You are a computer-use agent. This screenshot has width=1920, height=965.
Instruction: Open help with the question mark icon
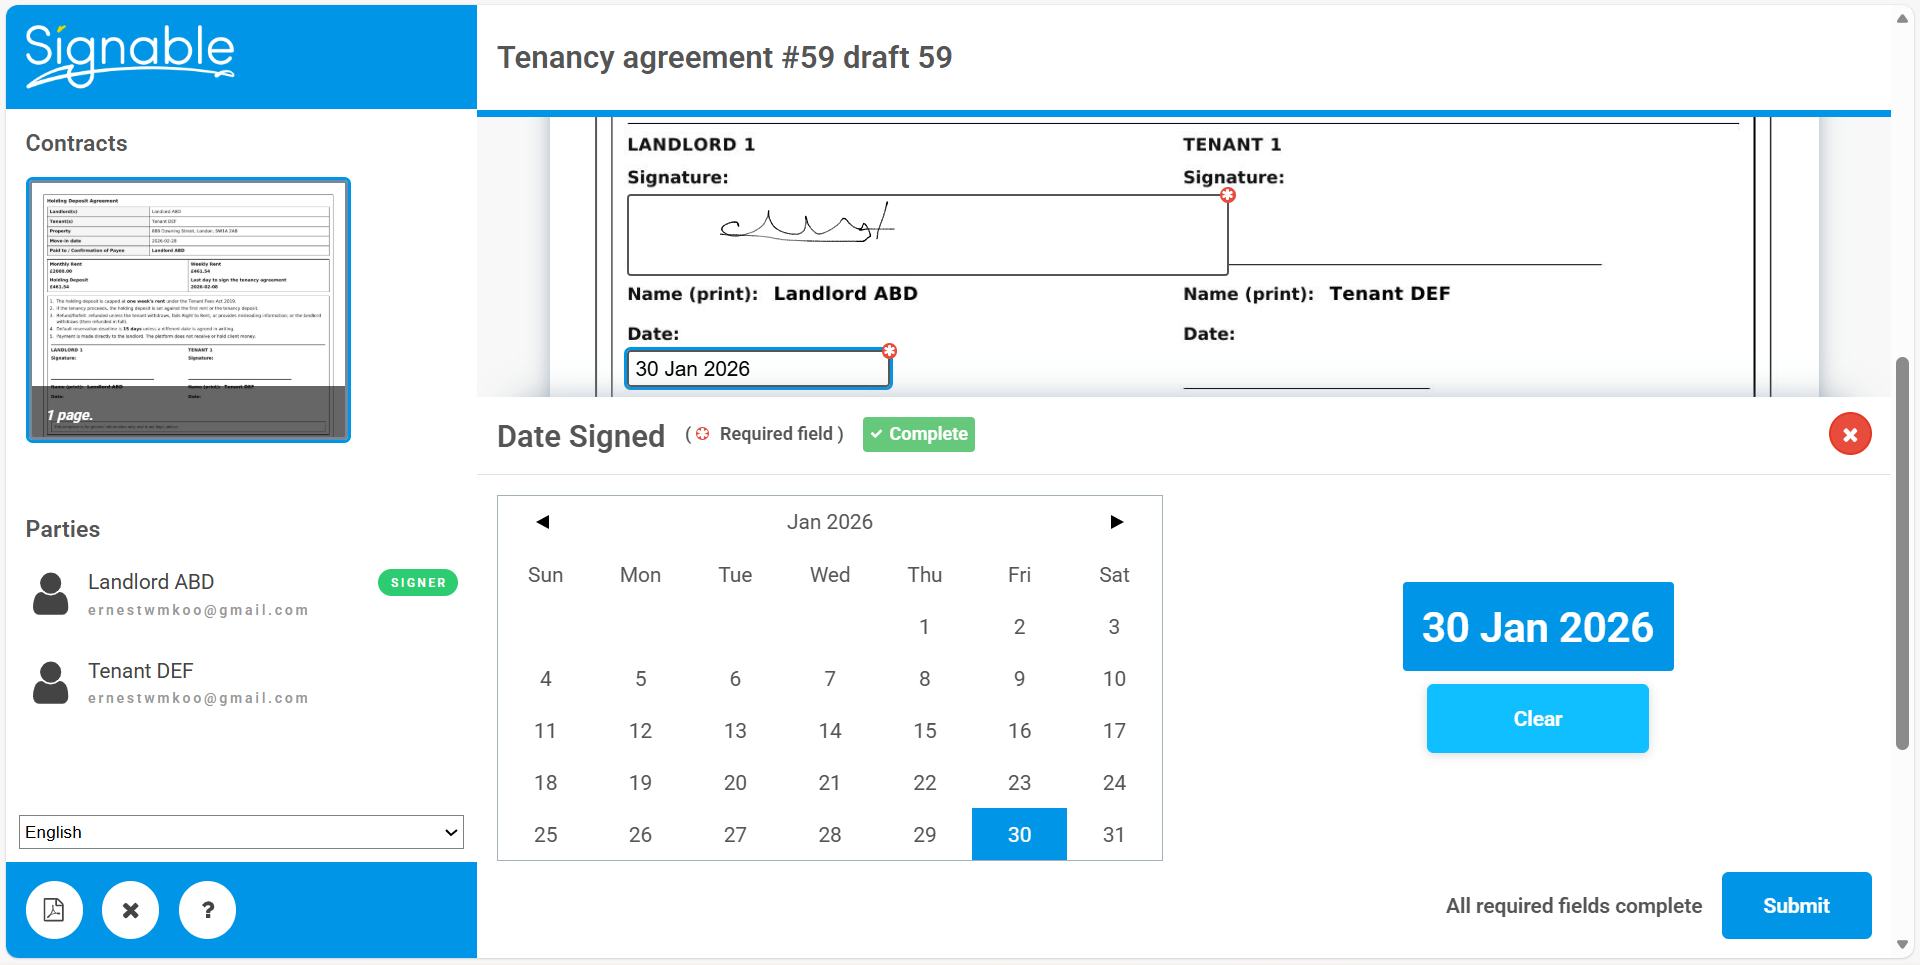point(207,910)
